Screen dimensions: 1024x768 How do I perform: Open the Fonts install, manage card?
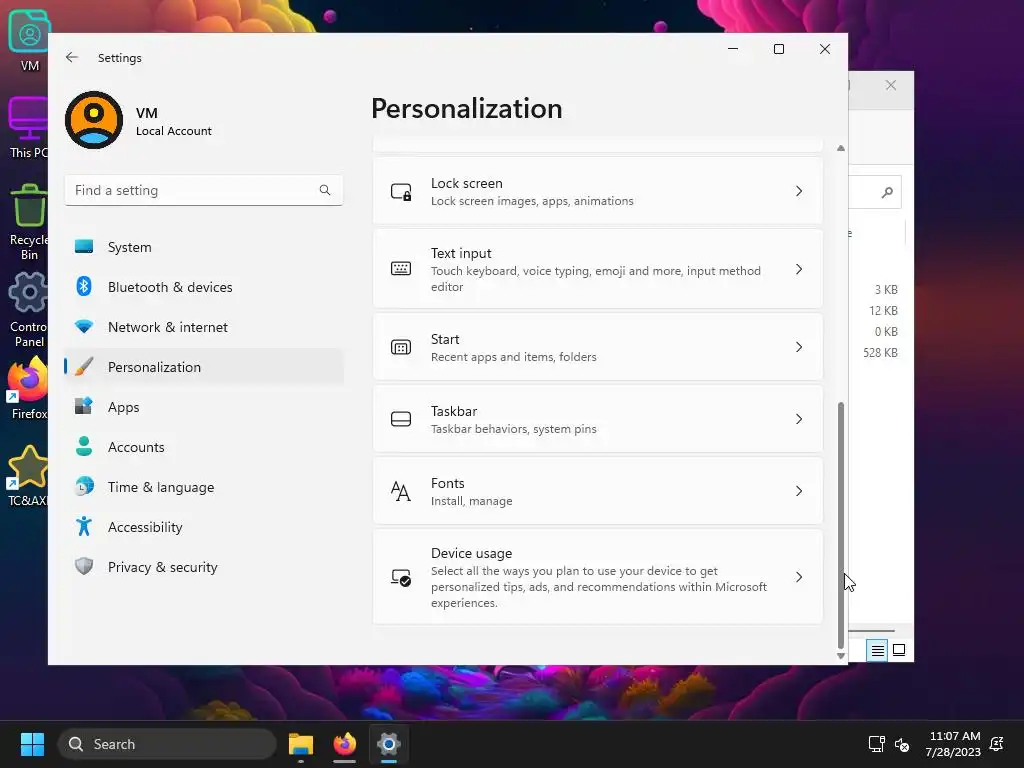598,491
